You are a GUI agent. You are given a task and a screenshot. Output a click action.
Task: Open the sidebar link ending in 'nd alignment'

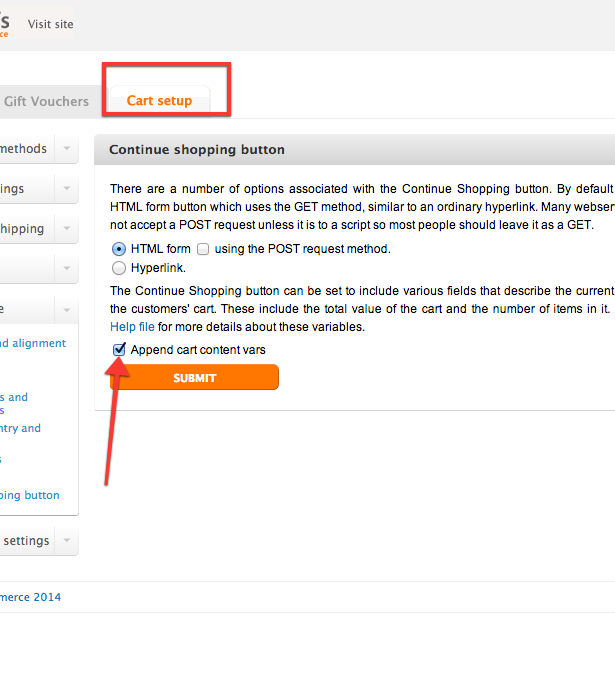pyautogui.click(x=32, y=343)
